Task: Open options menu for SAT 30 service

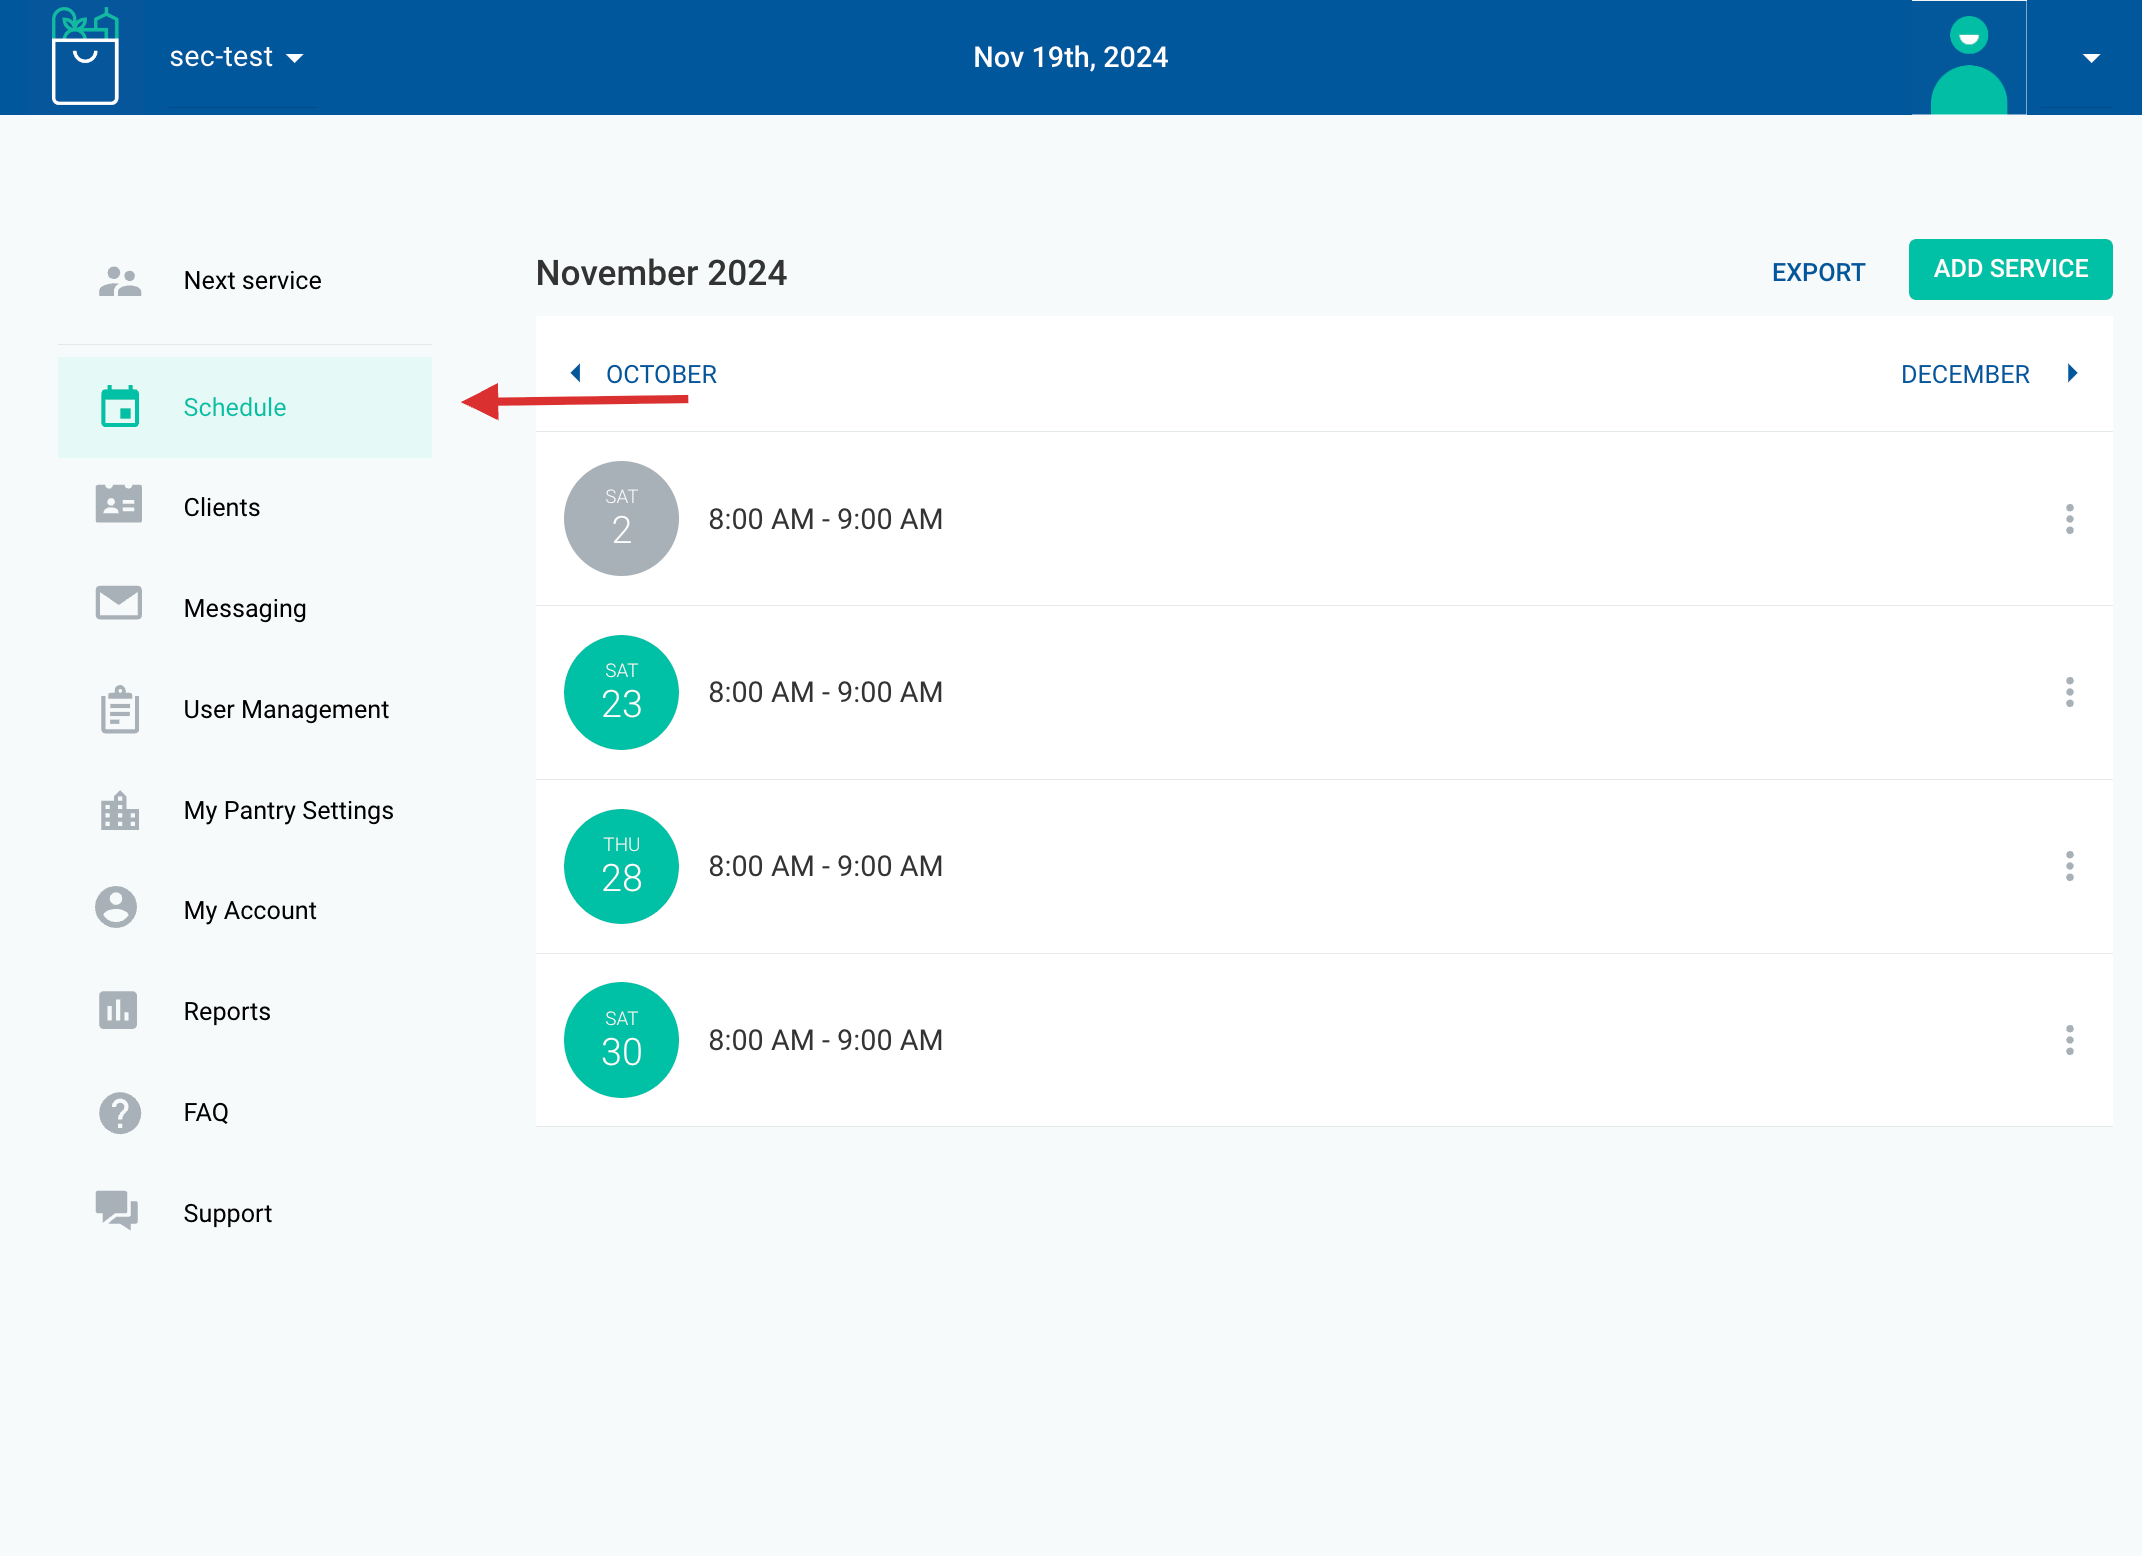Action: coord(2069,1040)
